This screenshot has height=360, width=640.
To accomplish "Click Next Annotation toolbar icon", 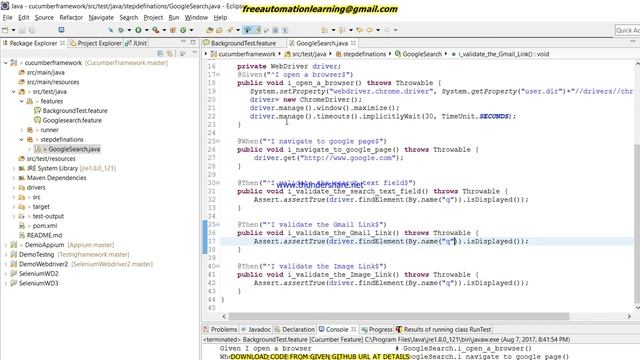I will (324, 30).
